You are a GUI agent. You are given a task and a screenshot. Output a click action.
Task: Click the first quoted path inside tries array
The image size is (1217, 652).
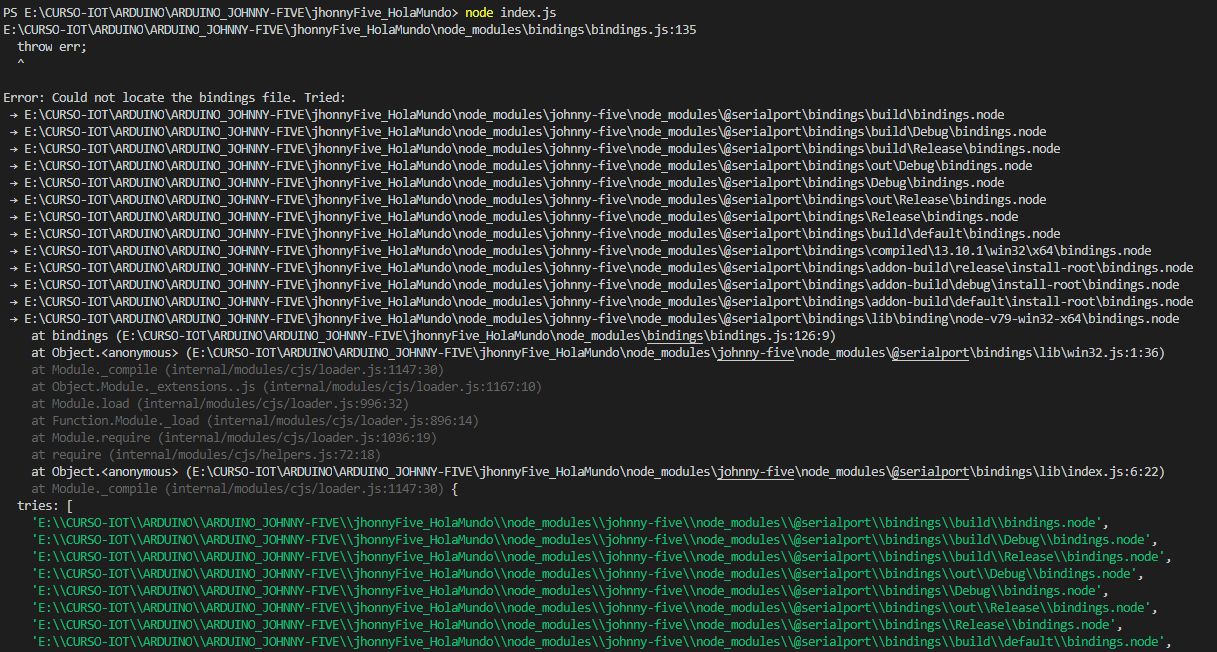[600, 521]
